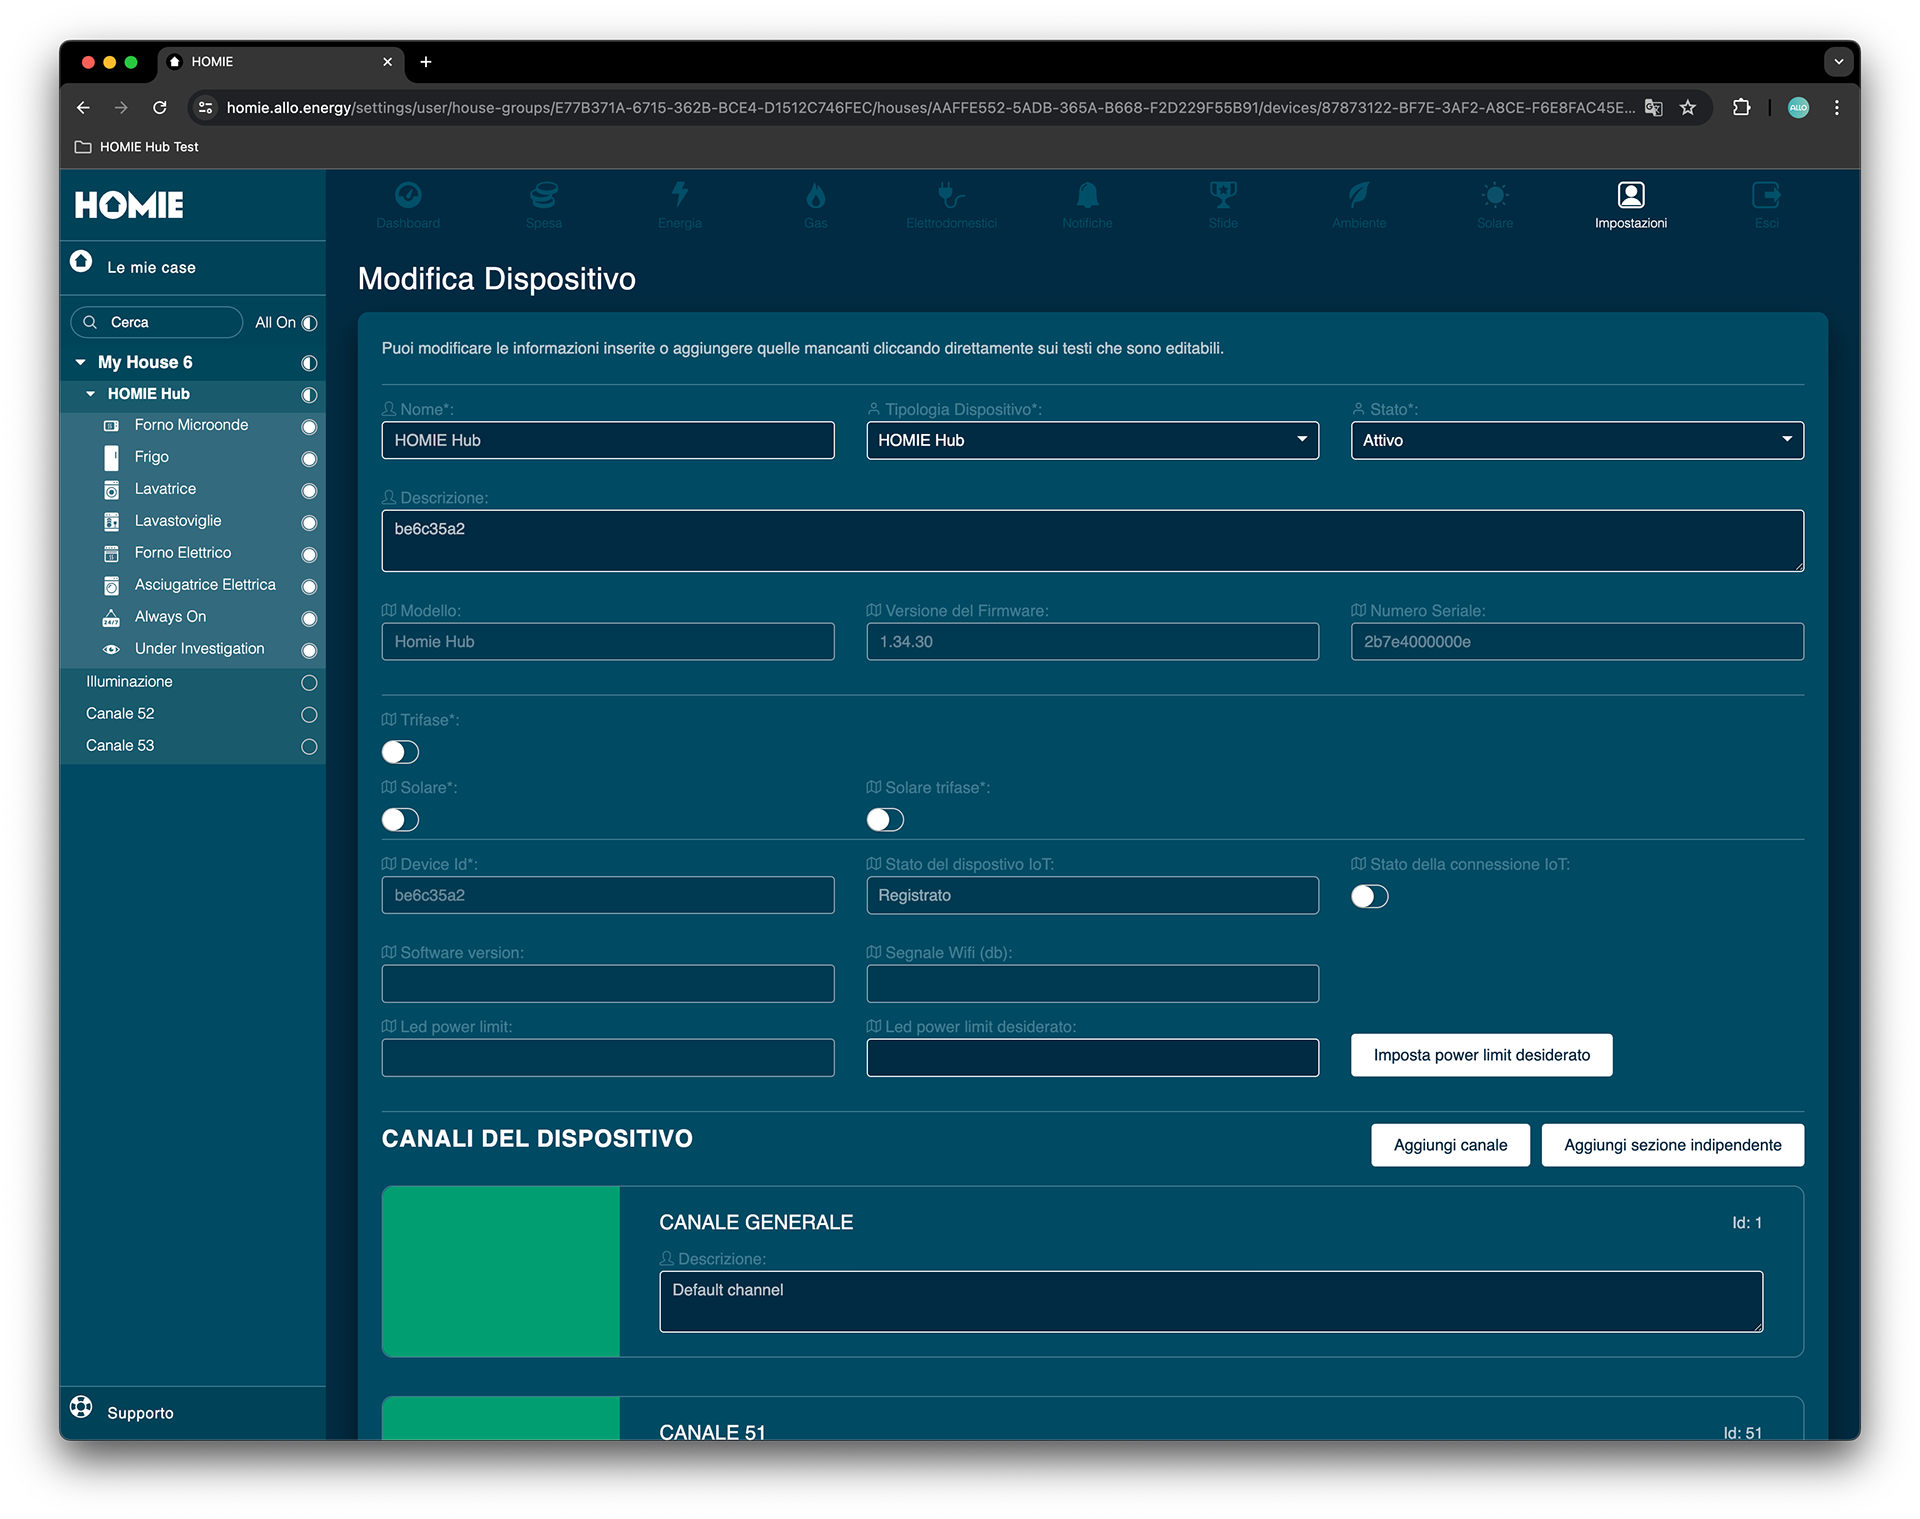Click the browser translate page icon
Viewport: 1920px width, 1519px height.
(1654, 107)
